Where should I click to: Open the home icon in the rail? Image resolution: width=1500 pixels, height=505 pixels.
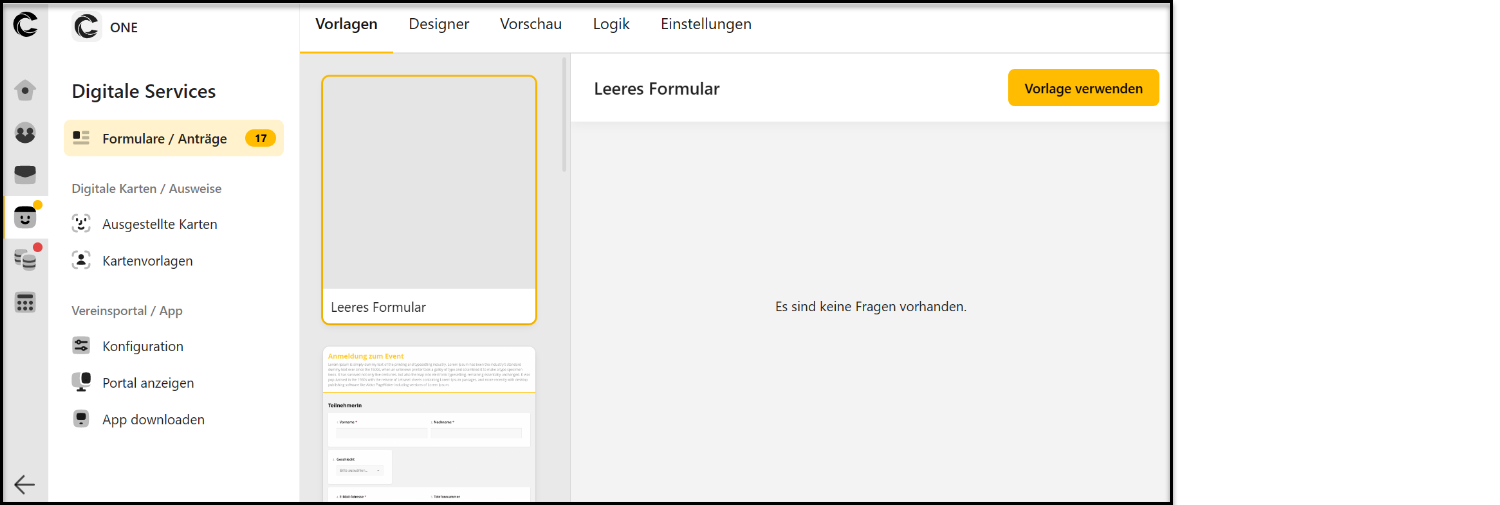25,90
